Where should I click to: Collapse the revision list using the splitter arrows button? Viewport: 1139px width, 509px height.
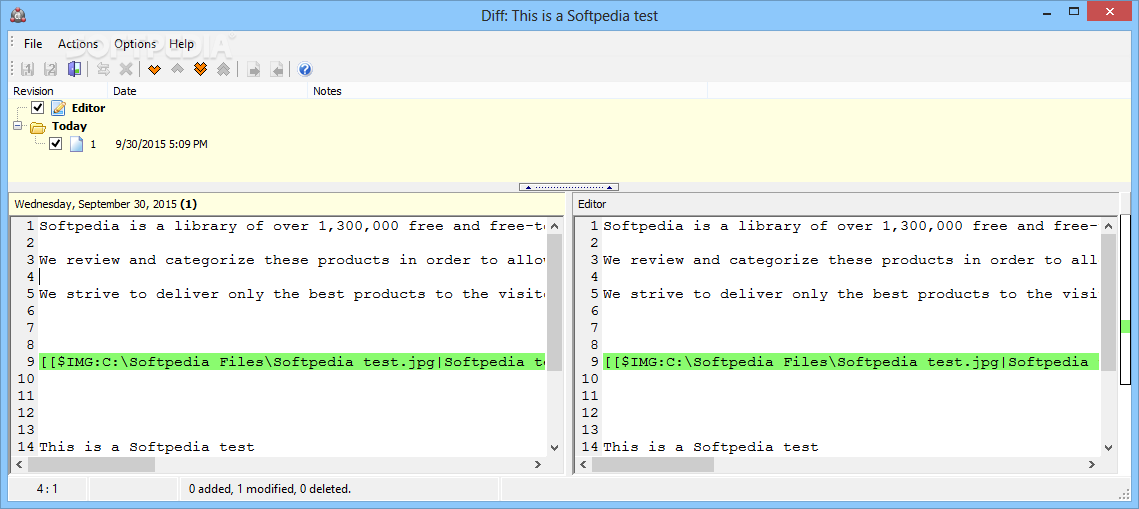click(569, 187)
